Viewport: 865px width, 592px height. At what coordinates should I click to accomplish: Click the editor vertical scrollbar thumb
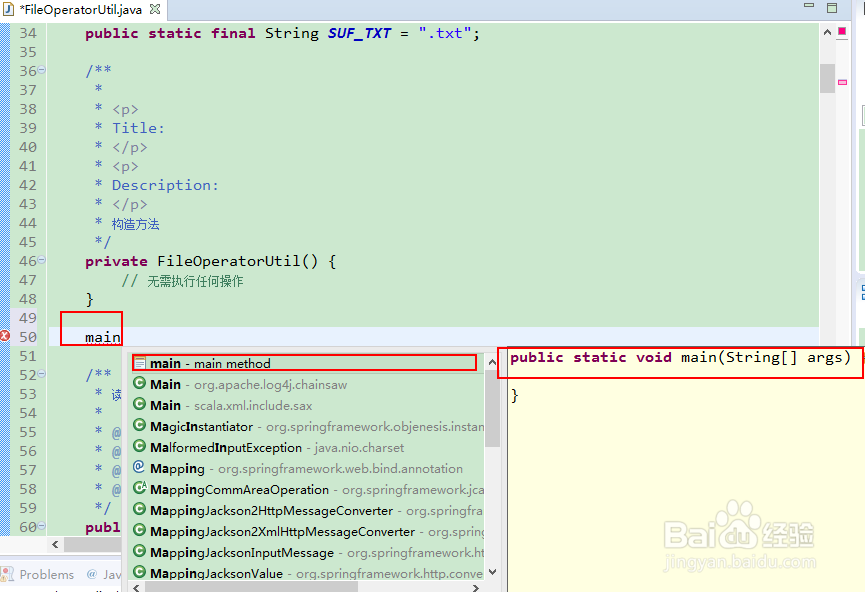coord(827,78)
